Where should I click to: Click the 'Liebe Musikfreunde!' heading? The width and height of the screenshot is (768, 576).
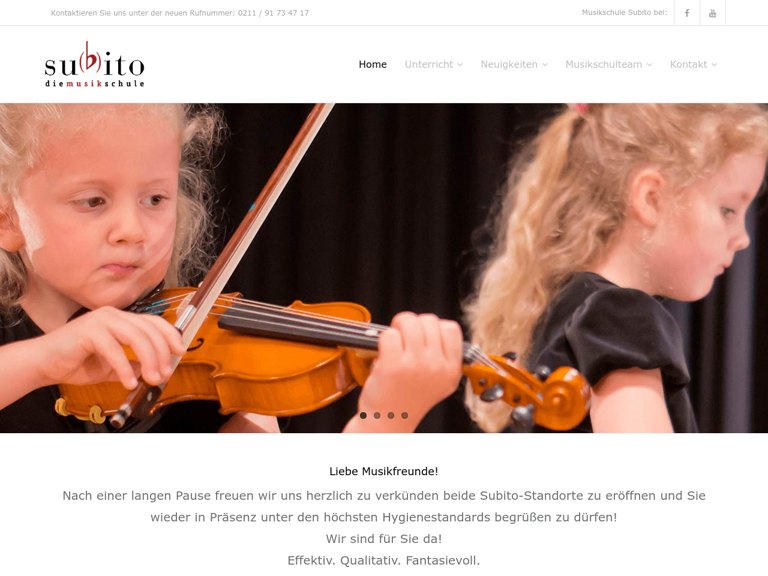coord(384,471)
